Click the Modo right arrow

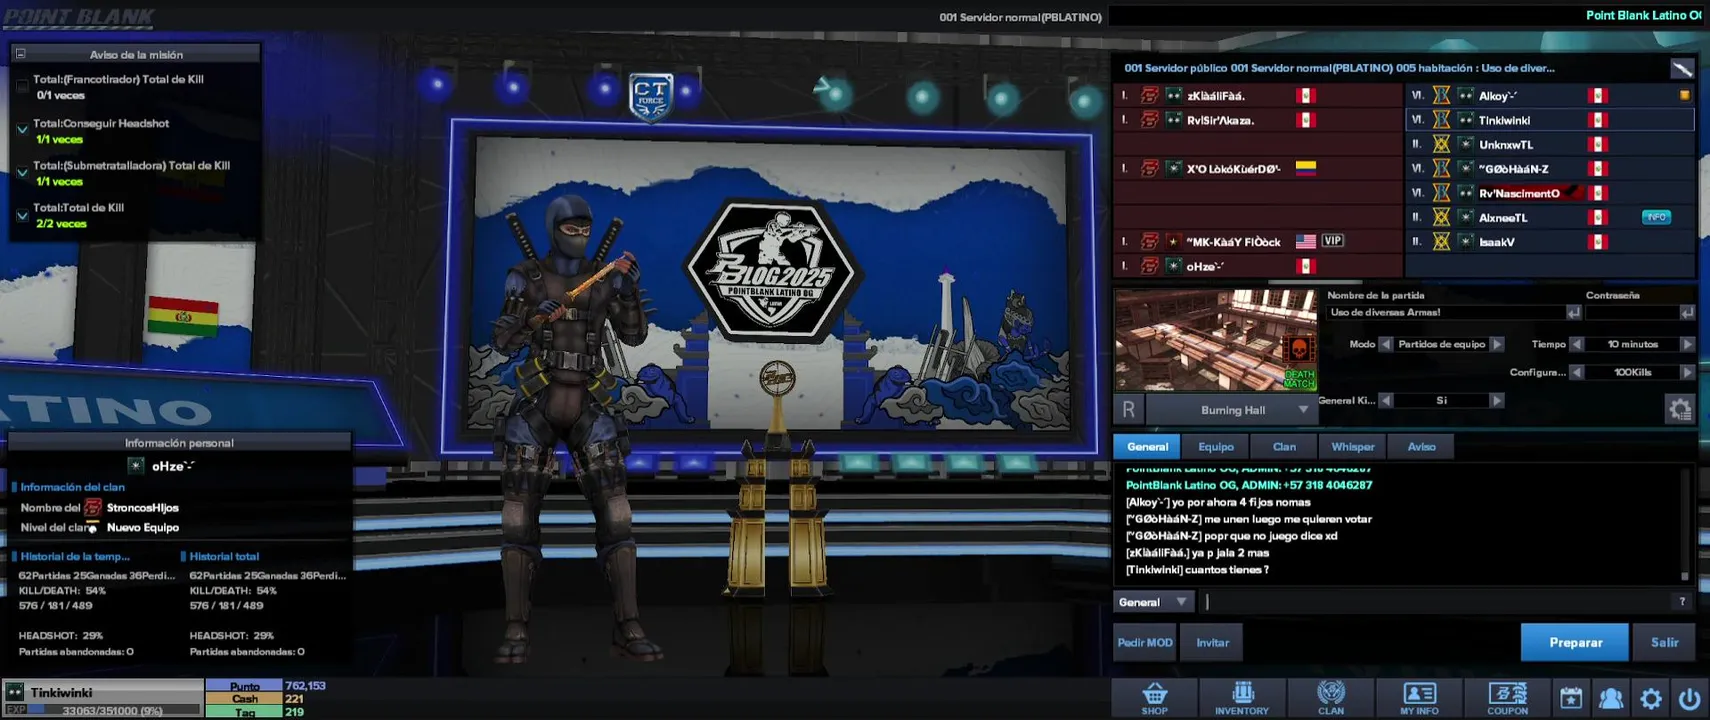(x=1497, y=344)
